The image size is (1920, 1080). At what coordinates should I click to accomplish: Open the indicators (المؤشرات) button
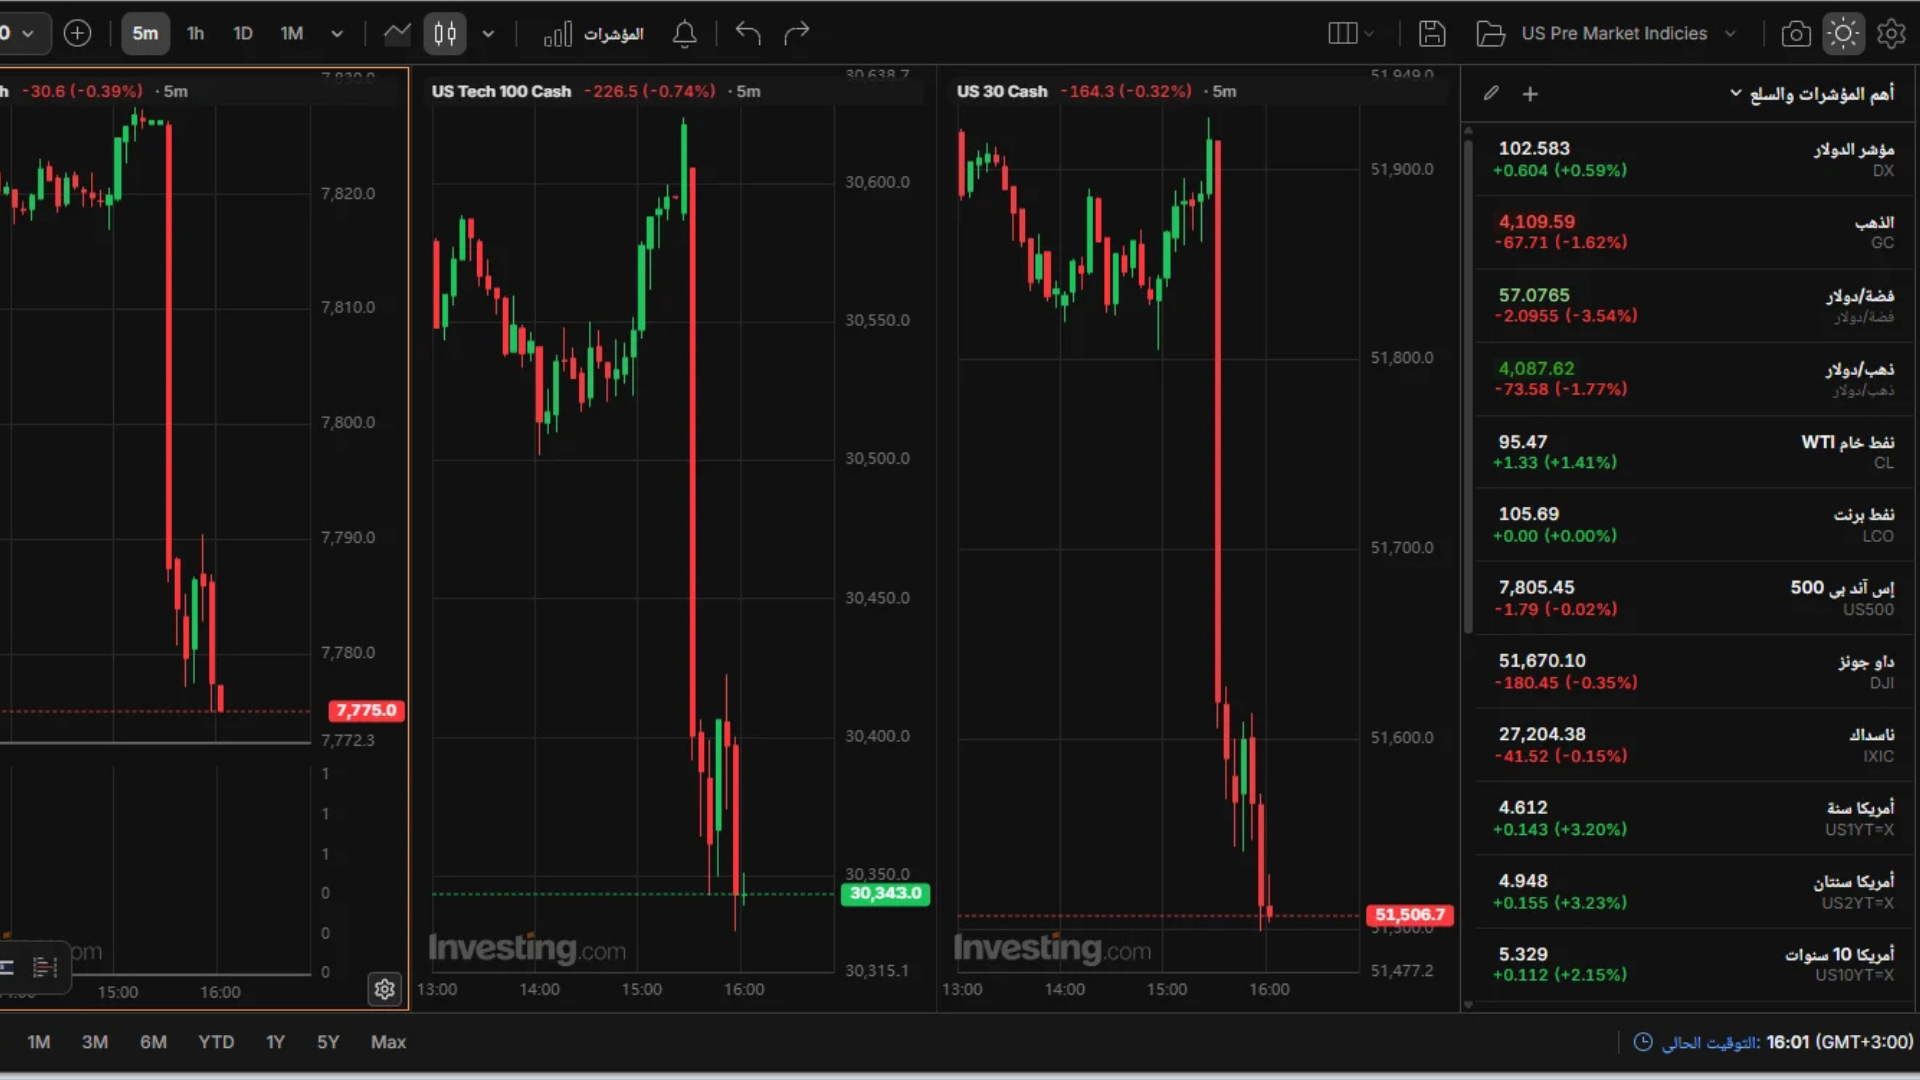[593, 34]
